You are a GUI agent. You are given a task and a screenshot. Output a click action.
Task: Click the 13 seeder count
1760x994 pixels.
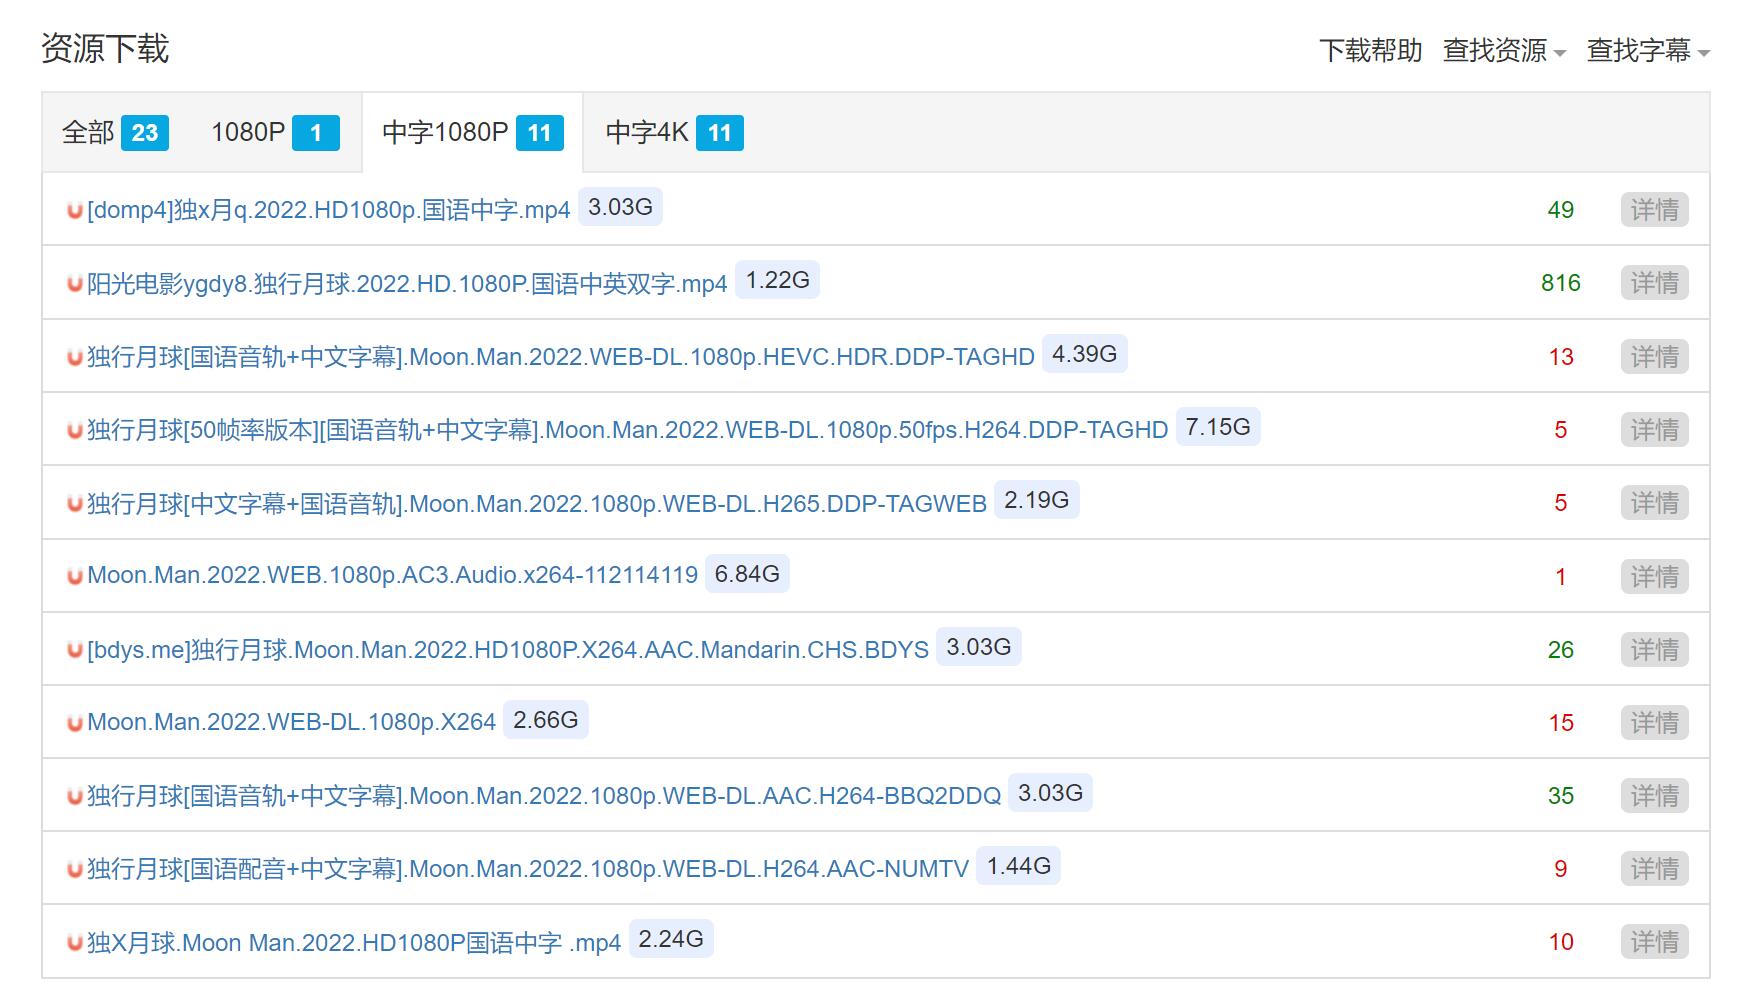(1561, 357)
